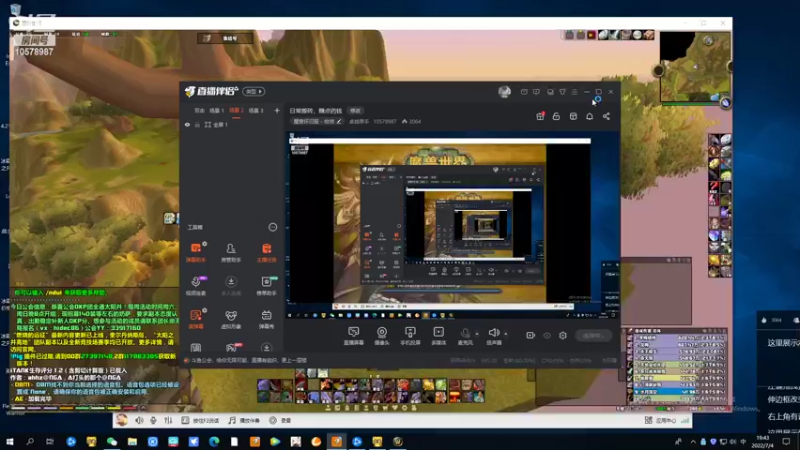800x450 pixels.
Task: Toggle the room lock icon beside the gift box
Action: tap(556, 116)
